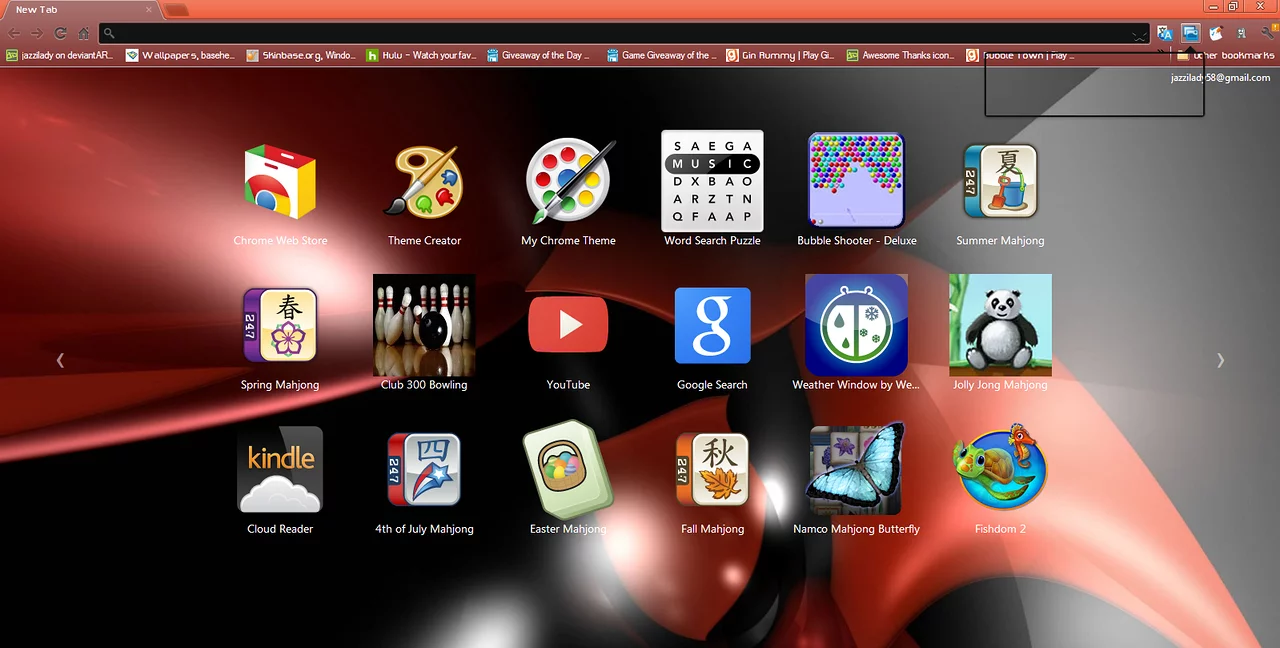Launch Bubble Shooter - Deluxe
The width and height of the screenshot is (1280, 648).
[856, 181]
